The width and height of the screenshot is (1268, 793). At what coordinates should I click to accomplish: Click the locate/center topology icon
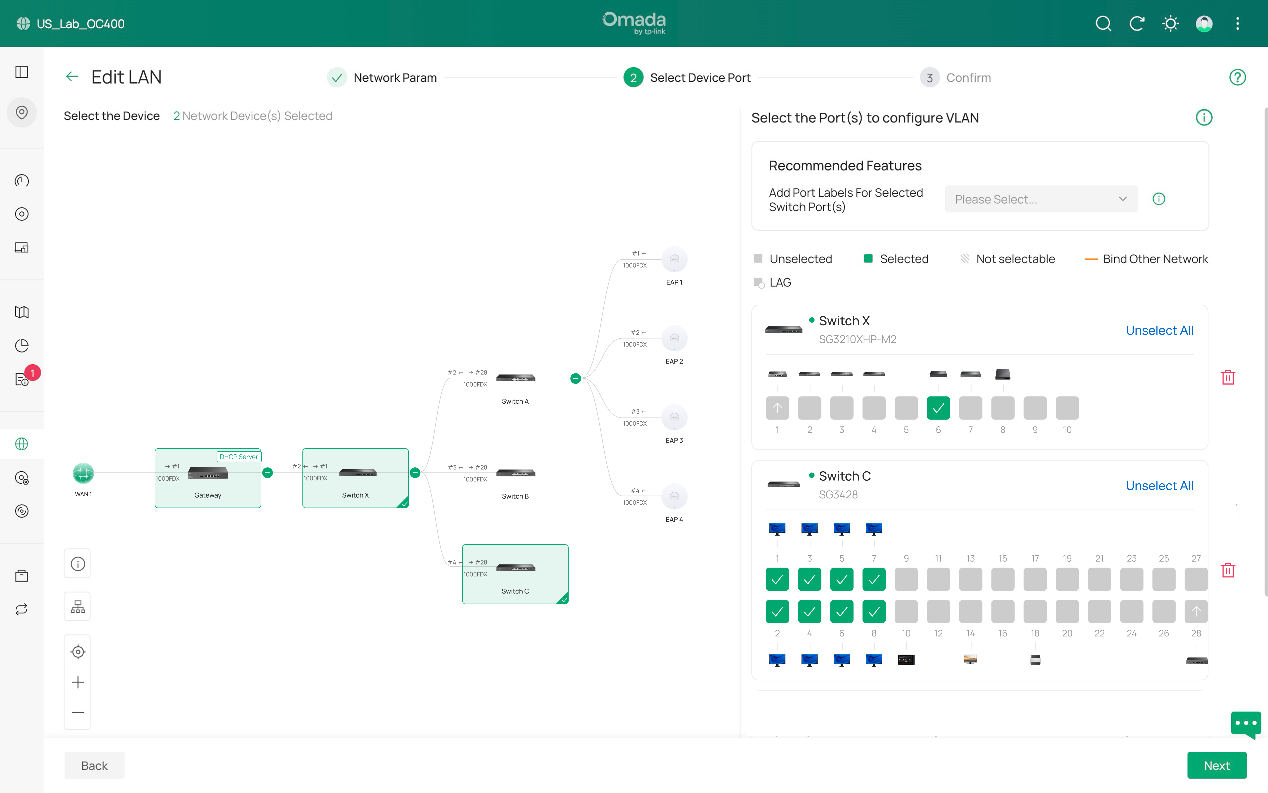pyautogui.click(x=78, y=652)
